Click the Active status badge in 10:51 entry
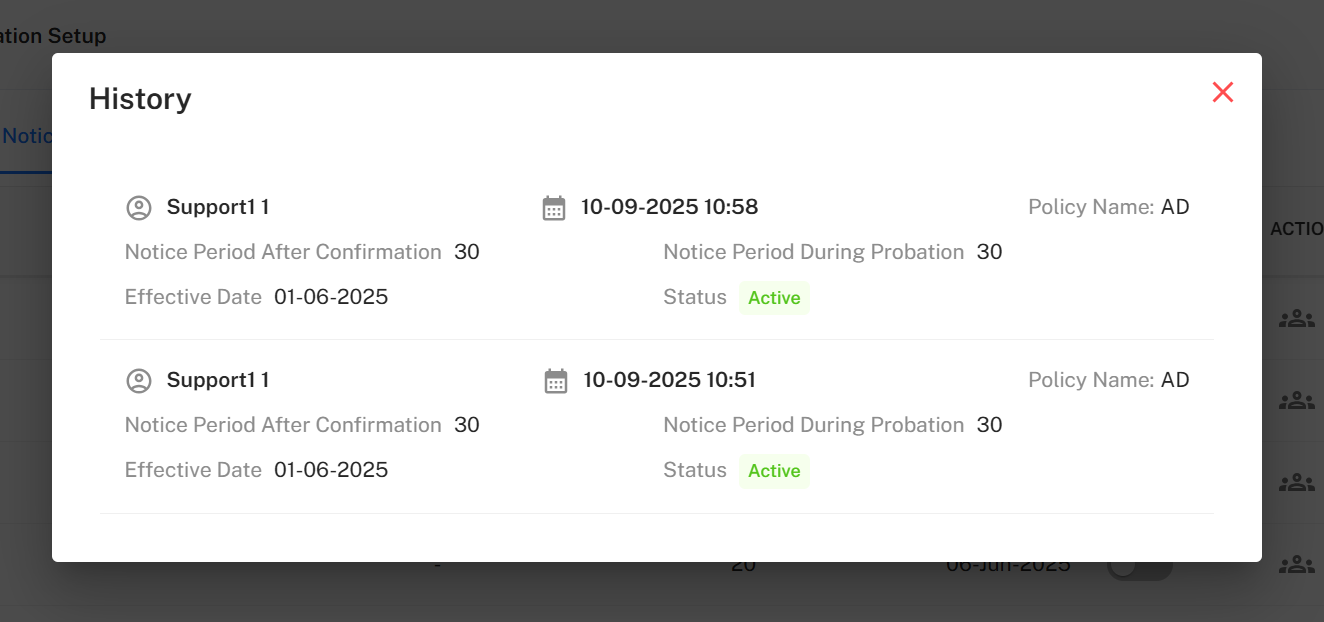 pyautogui.click(x=774, y=471)
